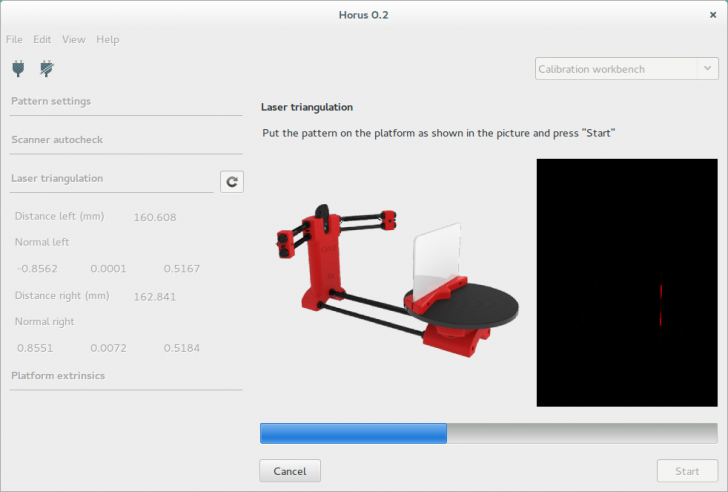Click the Normal right label

click(45, 321)
